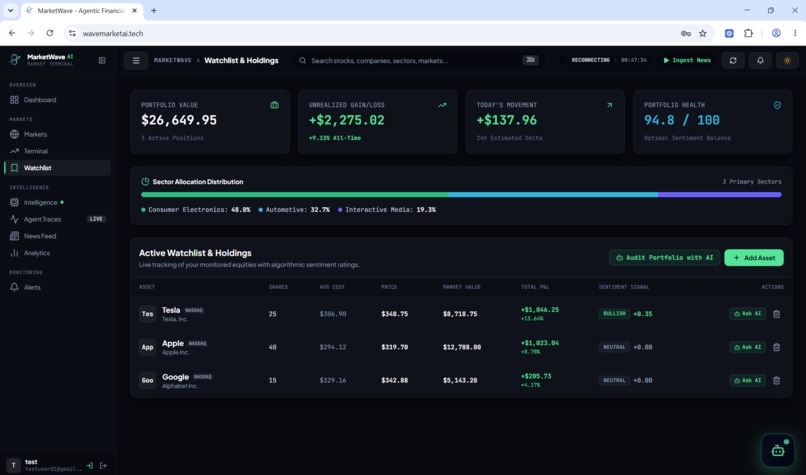Reload the page in browser
This screenshot has height=475, width=806.
(50, 33)
